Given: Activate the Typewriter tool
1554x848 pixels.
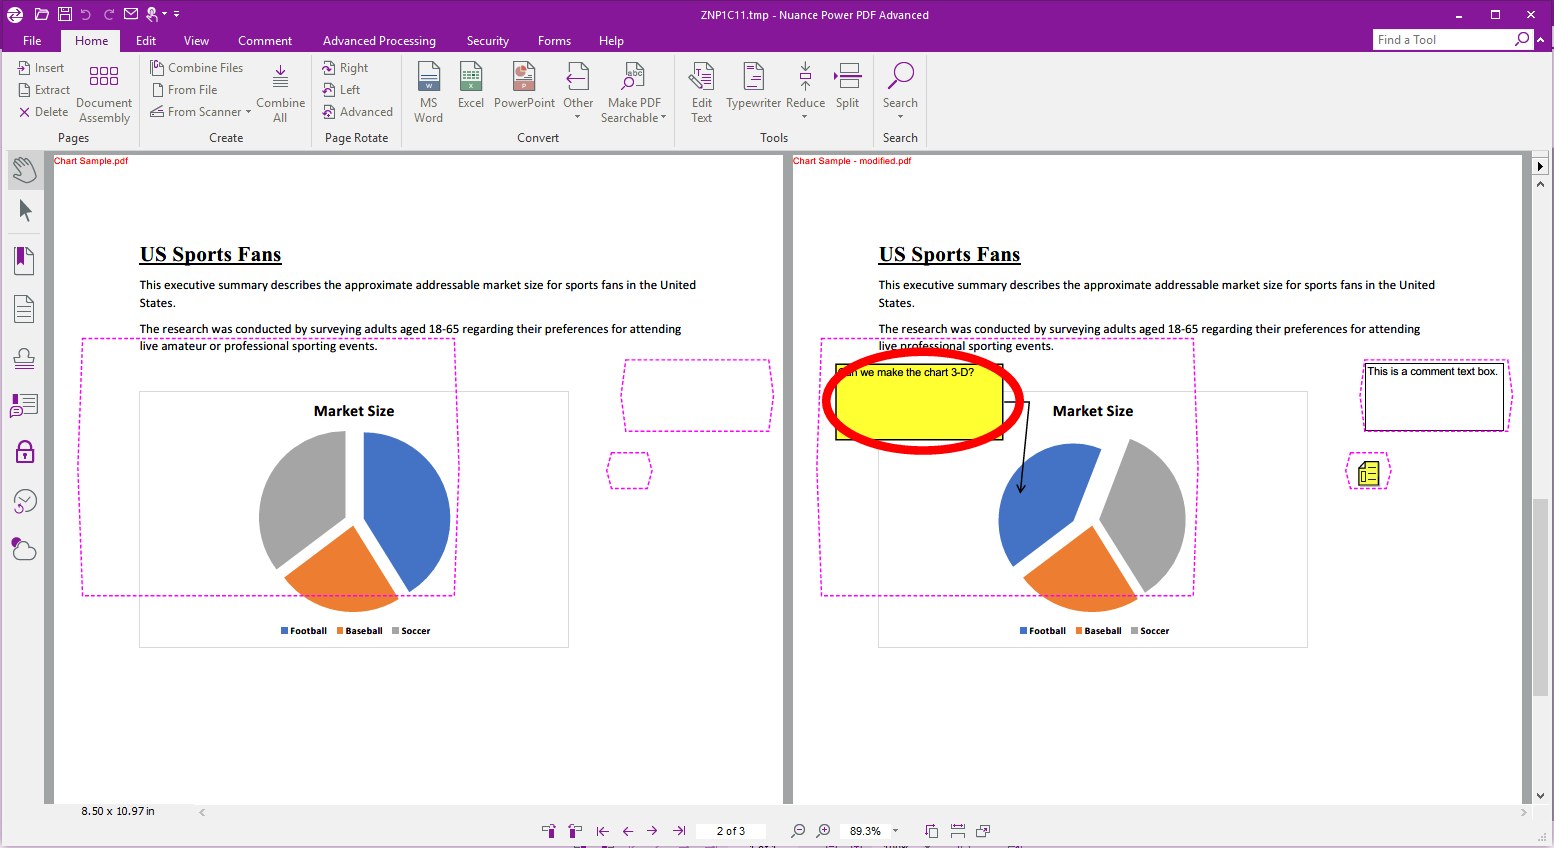Looking at the screenshot, I should point(752,89).
